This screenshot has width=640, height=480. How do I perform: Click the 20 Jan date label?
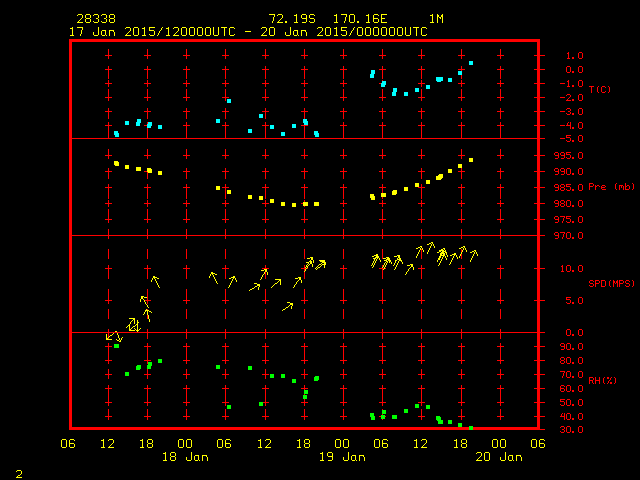pos(498,456)
